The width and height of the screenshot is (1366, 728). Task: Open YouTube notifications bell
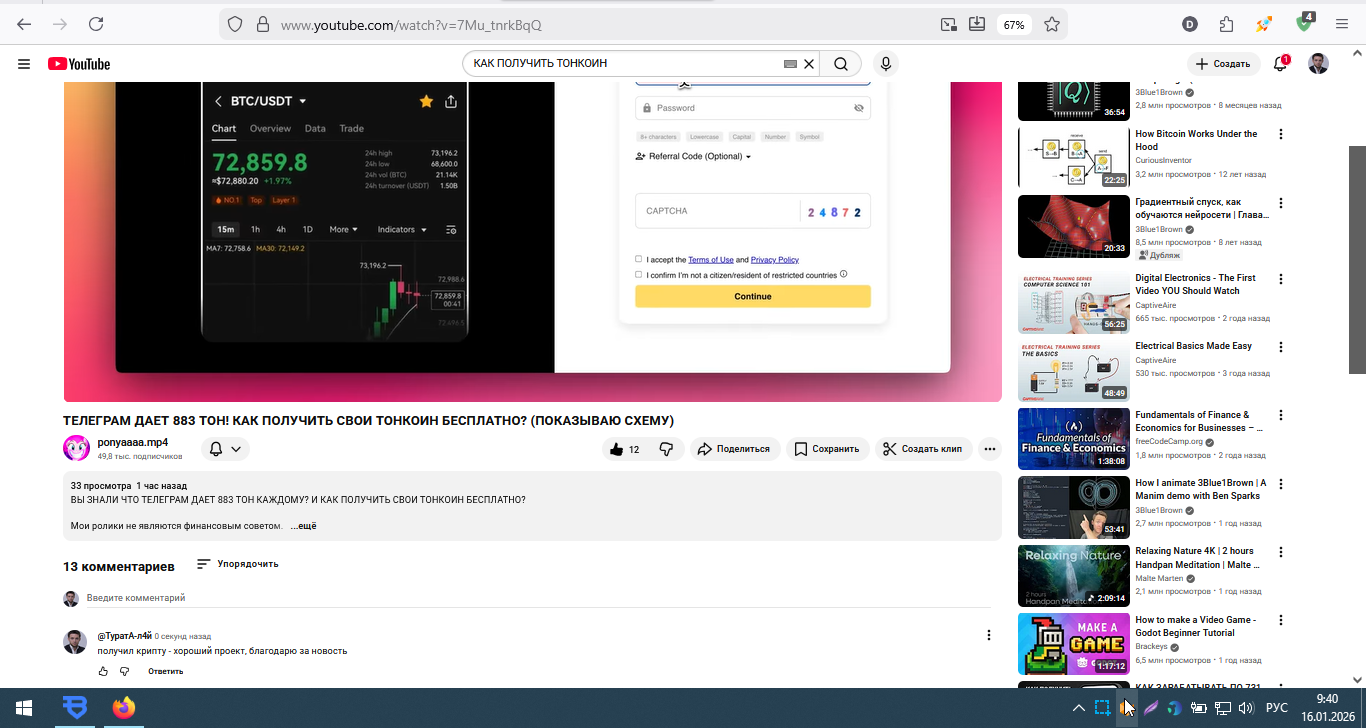click(1281, 63)
